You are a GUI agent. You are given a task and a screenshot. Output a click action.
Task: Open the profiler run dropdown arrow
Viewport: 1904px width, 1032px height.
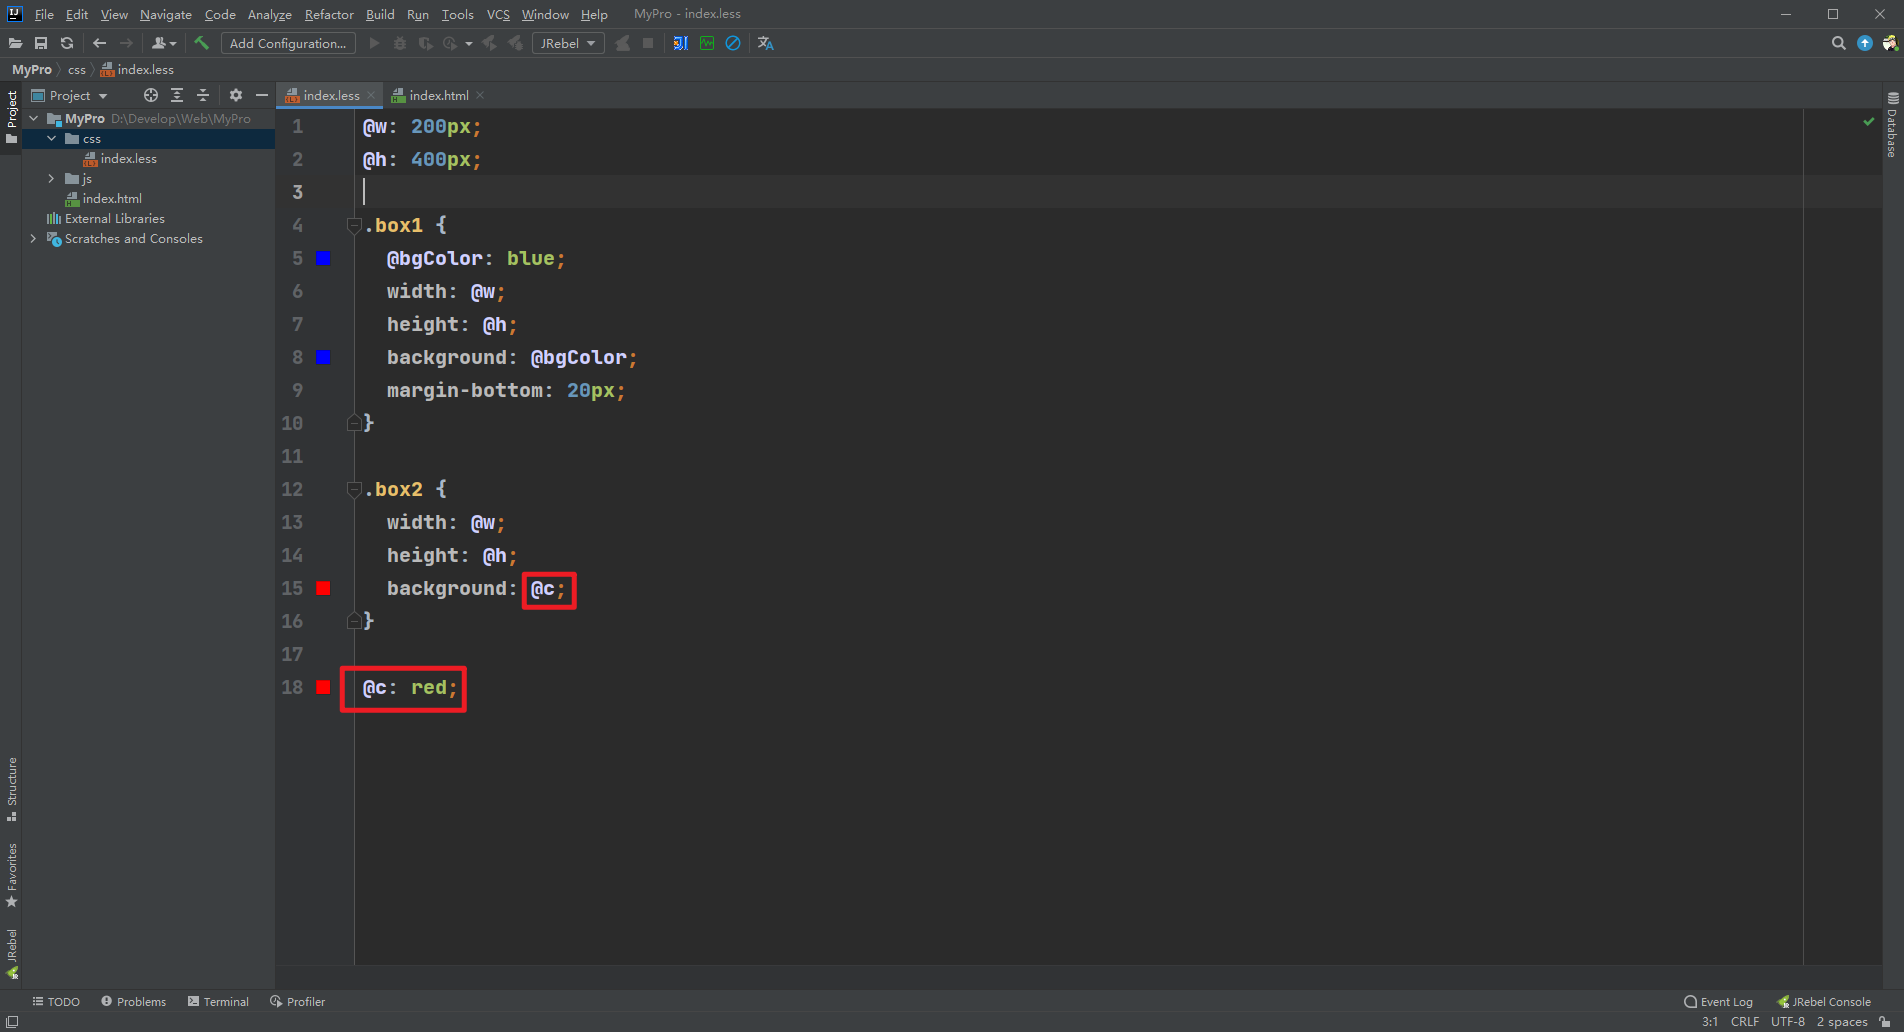pos(469,44)
